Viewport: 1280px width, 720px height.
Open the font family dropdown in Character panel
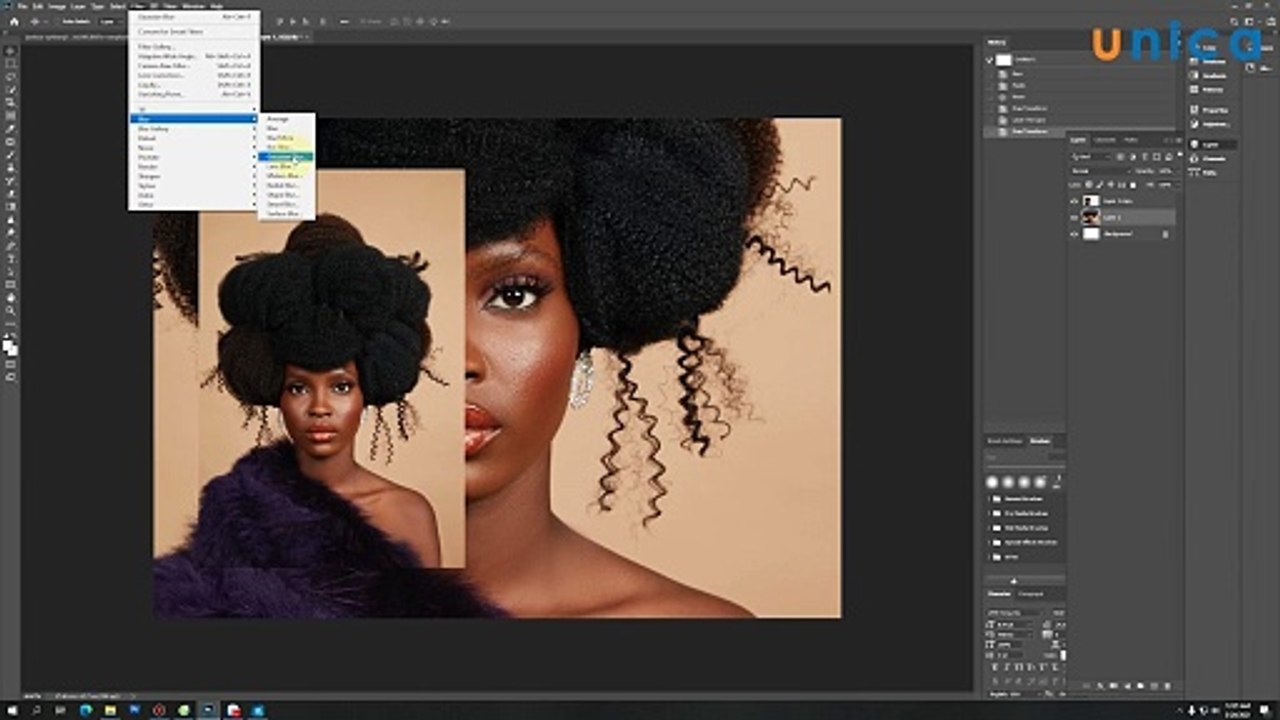click(1015, 613)
